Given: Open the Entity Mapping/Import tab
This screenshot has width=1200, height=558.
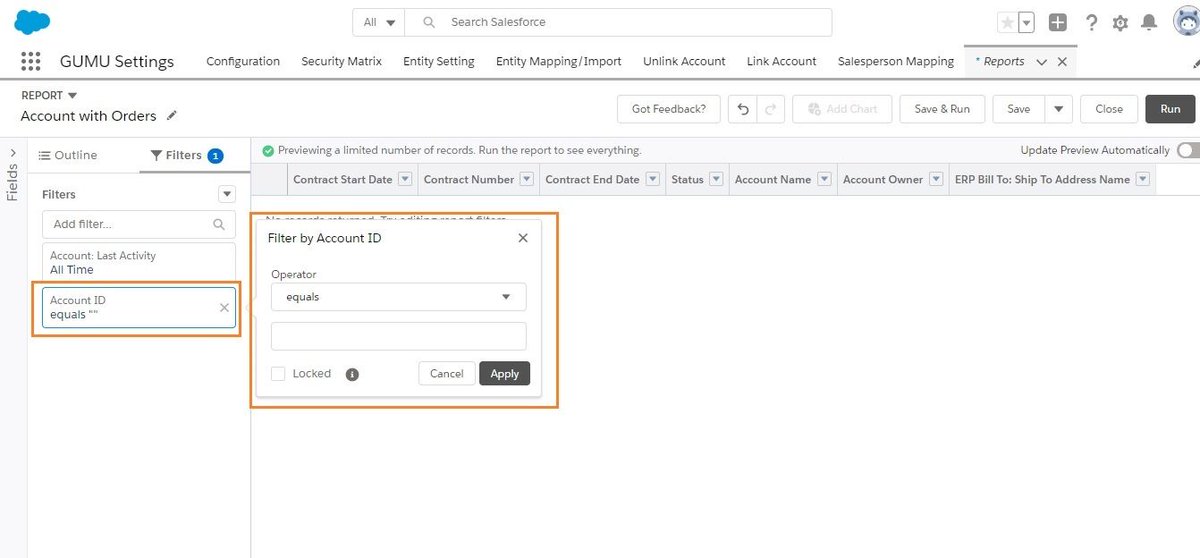Looking at the screenshot, I should [559, 61].
